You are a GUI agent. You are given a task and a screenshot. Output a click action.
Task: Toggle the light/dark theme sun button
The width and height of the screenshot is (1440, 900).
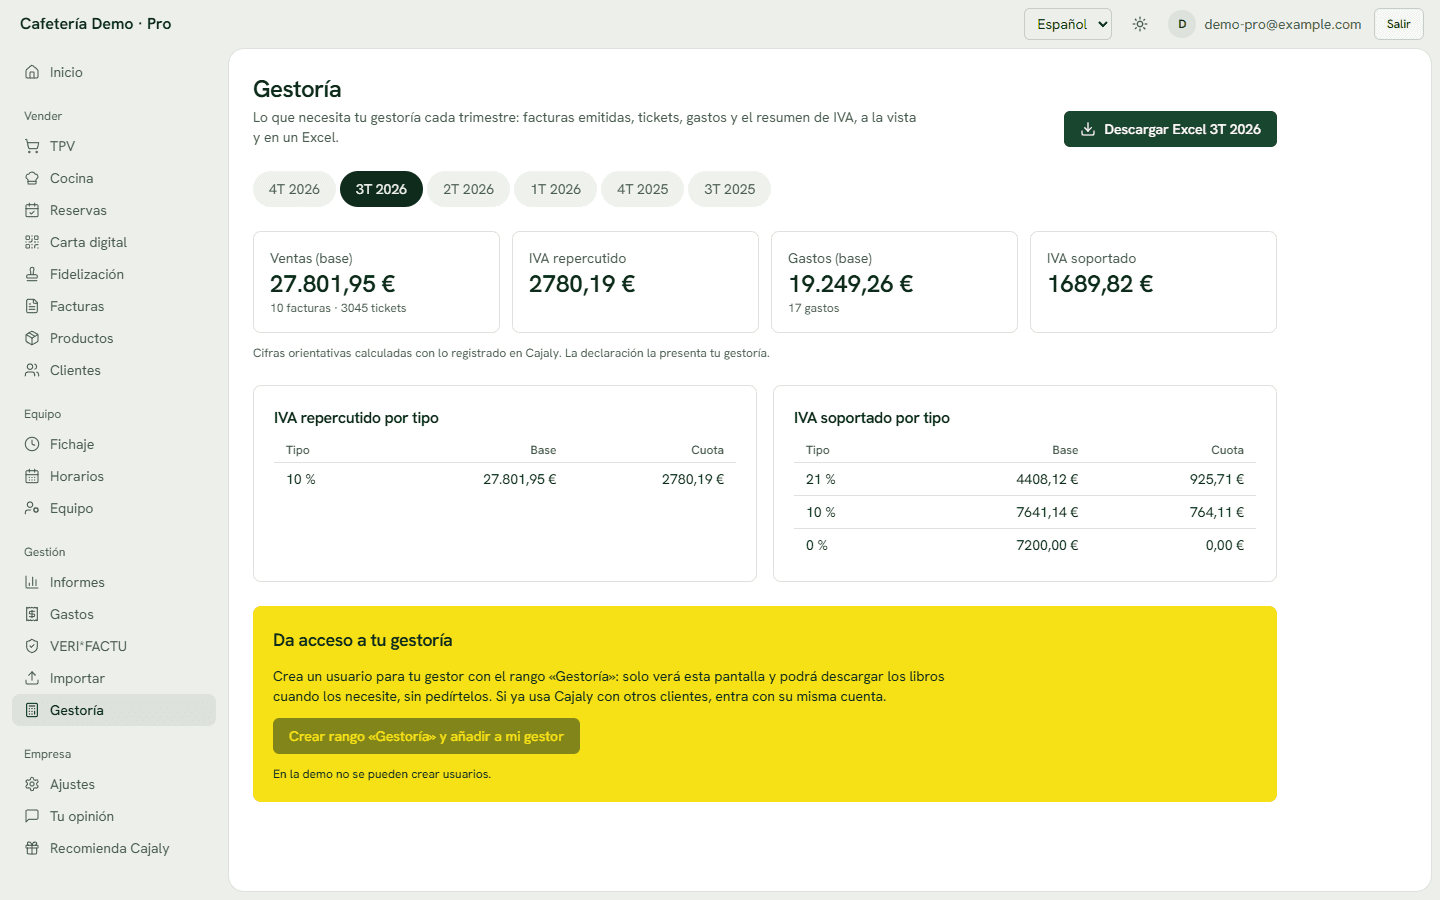pyautogui.click(x=1140, y=24)
